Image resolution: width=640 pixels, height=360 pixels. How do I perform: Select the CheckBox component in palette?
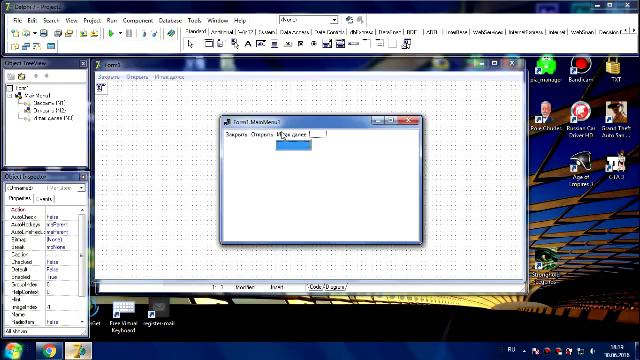click(300, 44)
